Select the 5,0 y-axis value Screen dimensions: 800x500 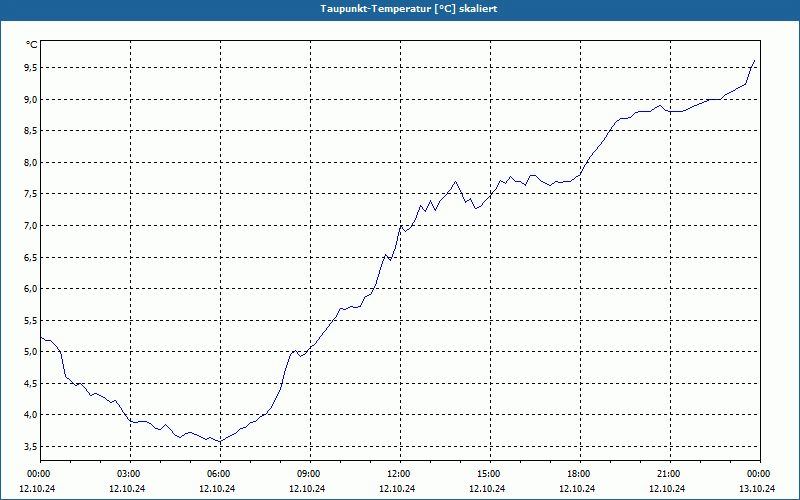coord(31,352)
